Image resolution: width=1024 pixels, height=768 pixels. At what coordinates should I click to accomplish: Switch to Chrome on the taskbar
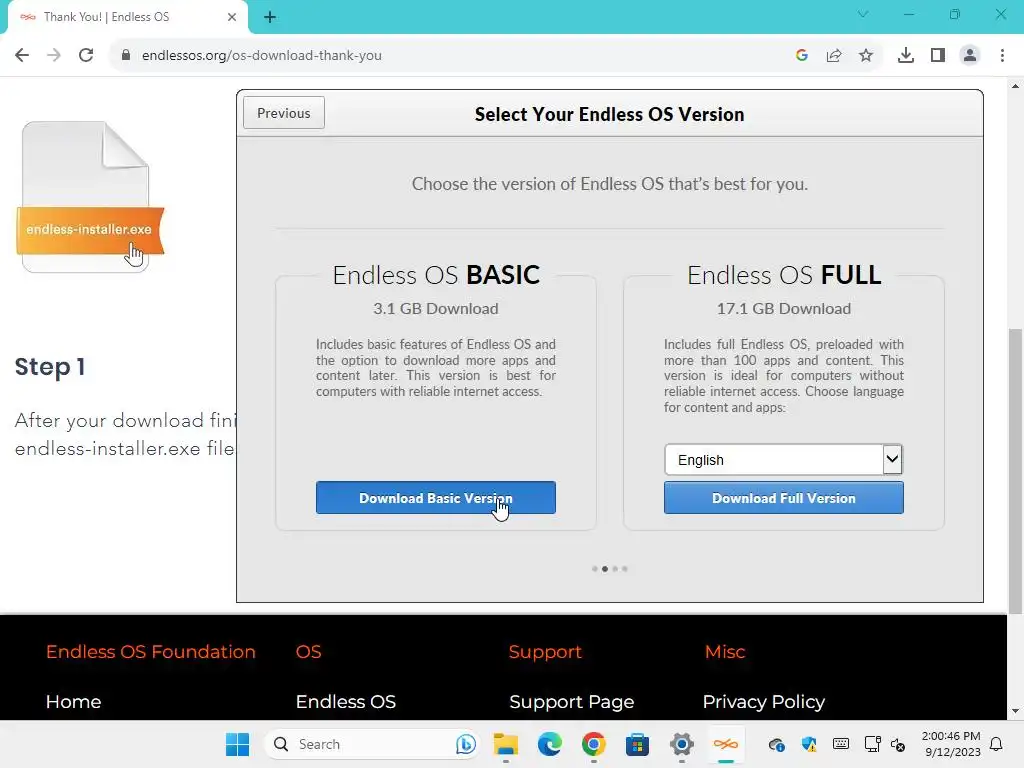[x=593, y=744]
